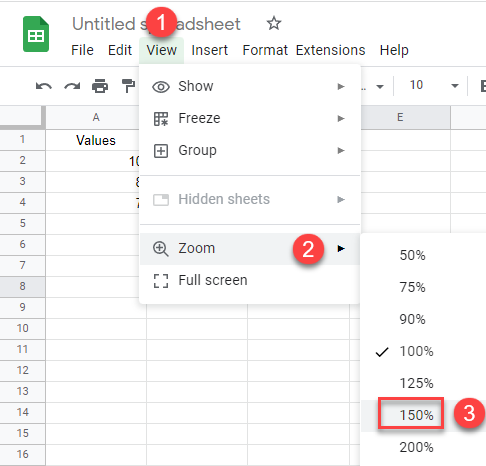Open the Extensions menu

(x=330, y=50)
